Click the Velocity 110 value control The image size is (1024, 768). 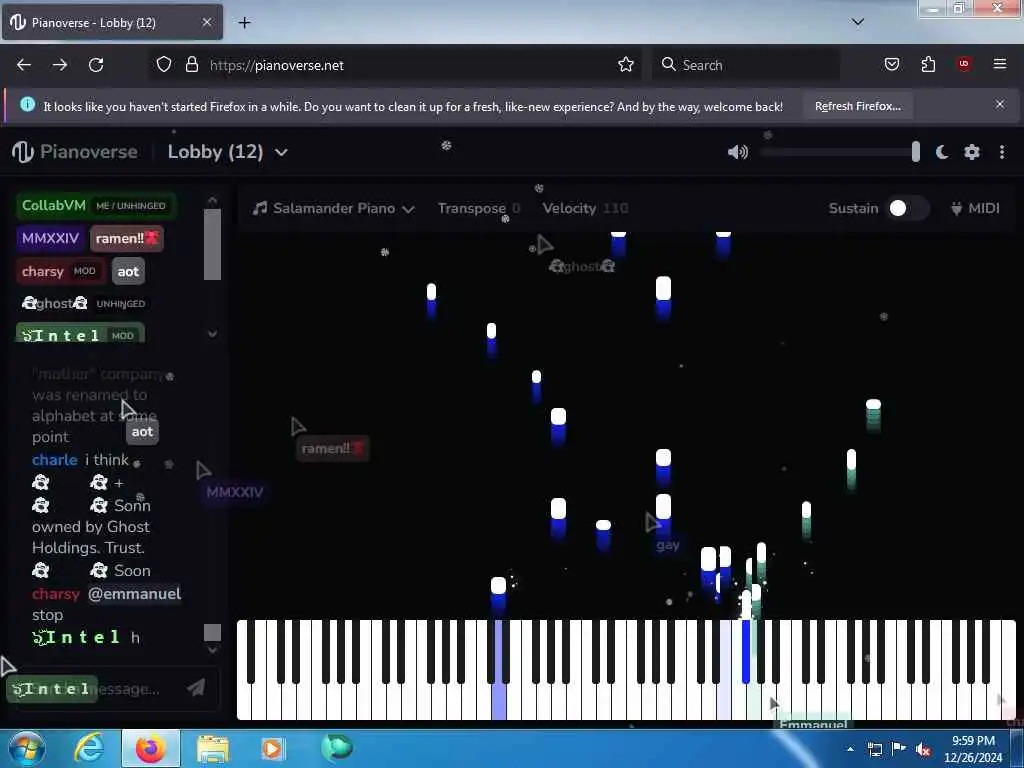[585, 208]
